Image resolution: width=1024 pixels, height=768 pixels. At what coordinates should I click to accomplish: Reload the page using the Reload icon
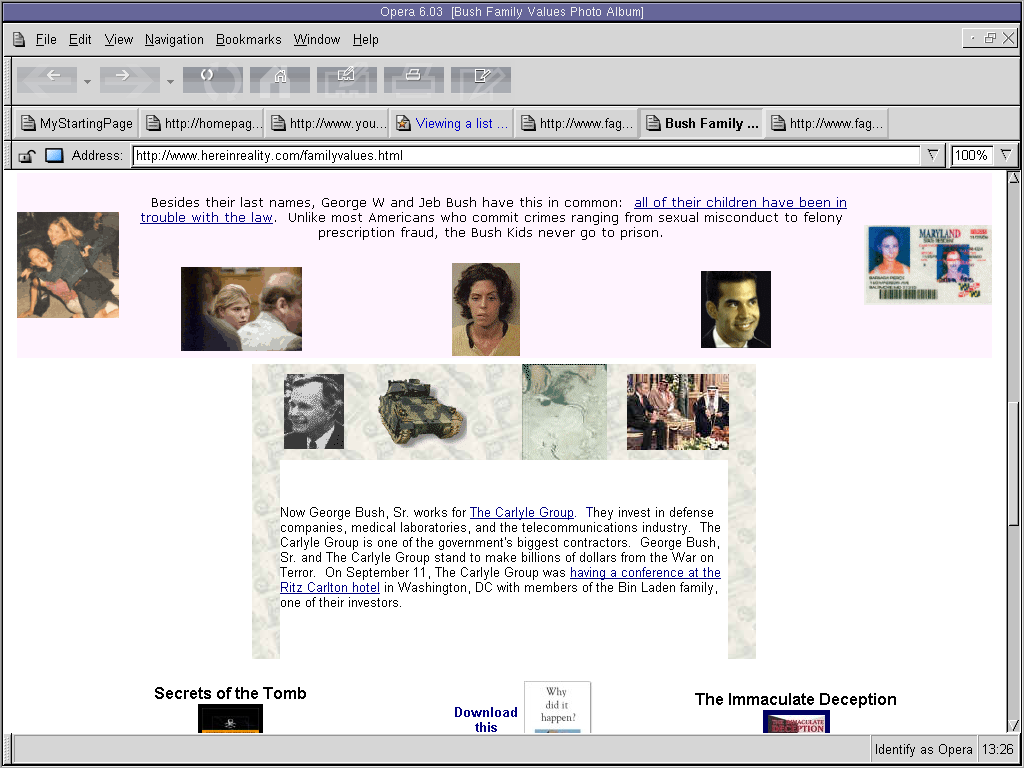[213, 79]
